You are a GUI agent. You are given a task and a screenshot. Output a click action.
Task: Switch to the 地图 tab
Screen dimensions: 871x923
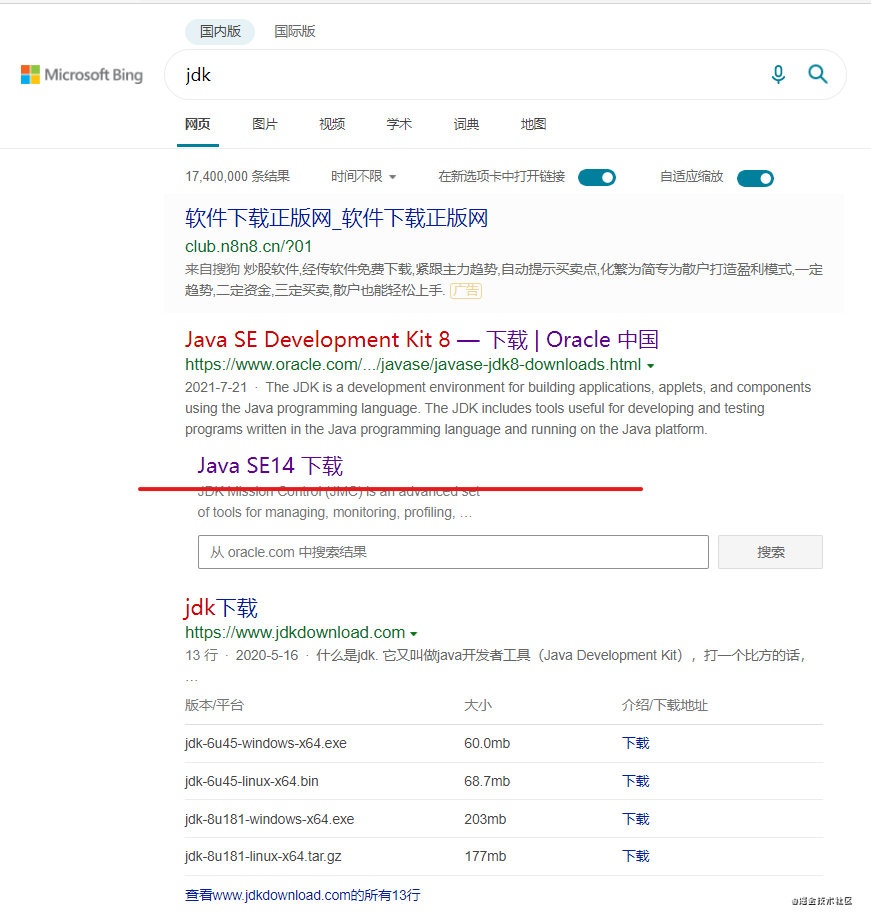[533, 123]
